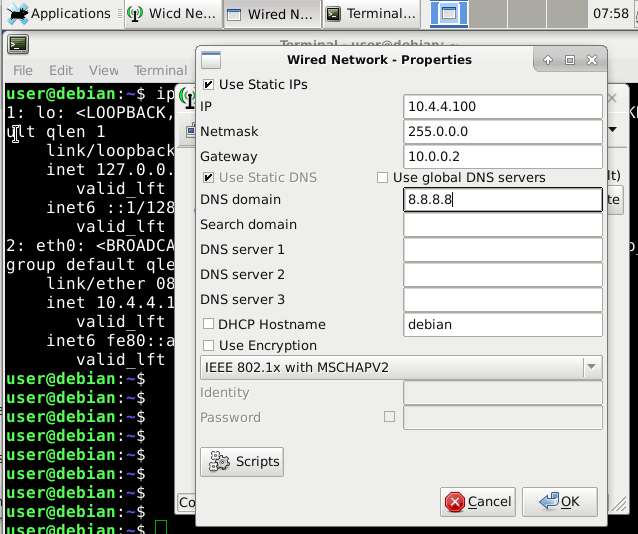Toggle Use Static DNS checkbox

tap(208, 177)
